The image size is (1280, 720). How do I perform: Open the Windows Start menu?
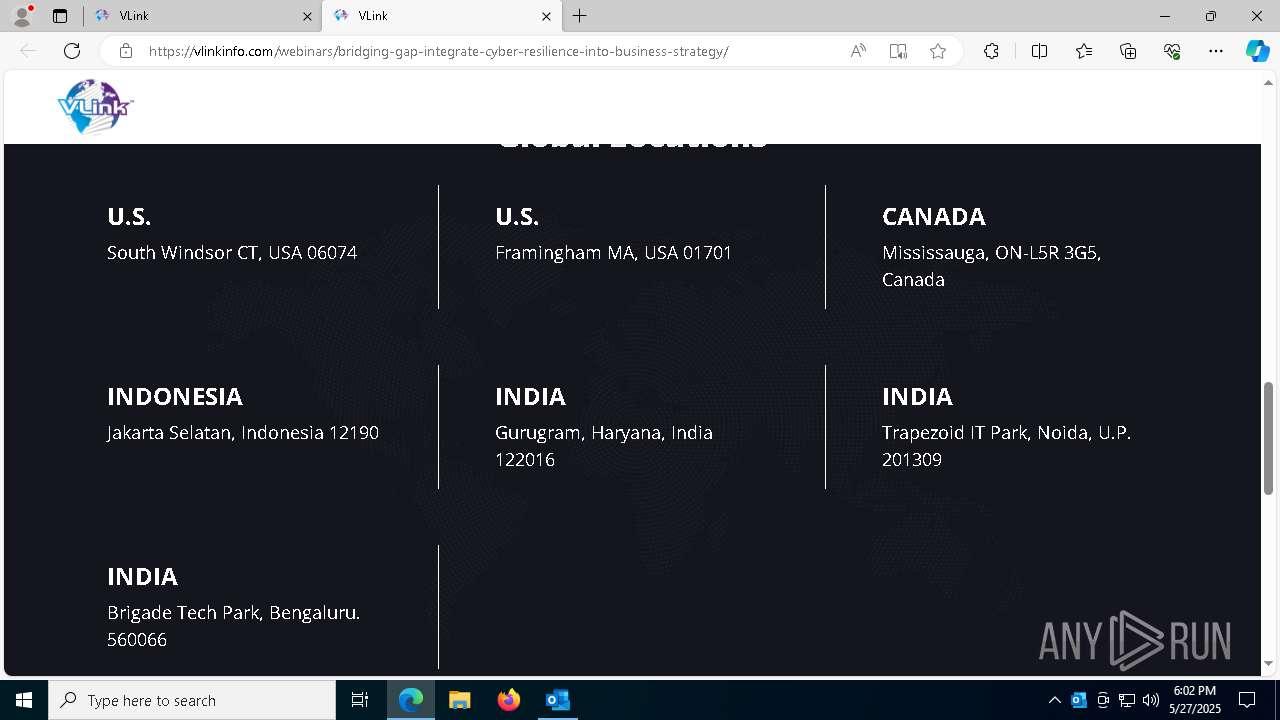24,700
